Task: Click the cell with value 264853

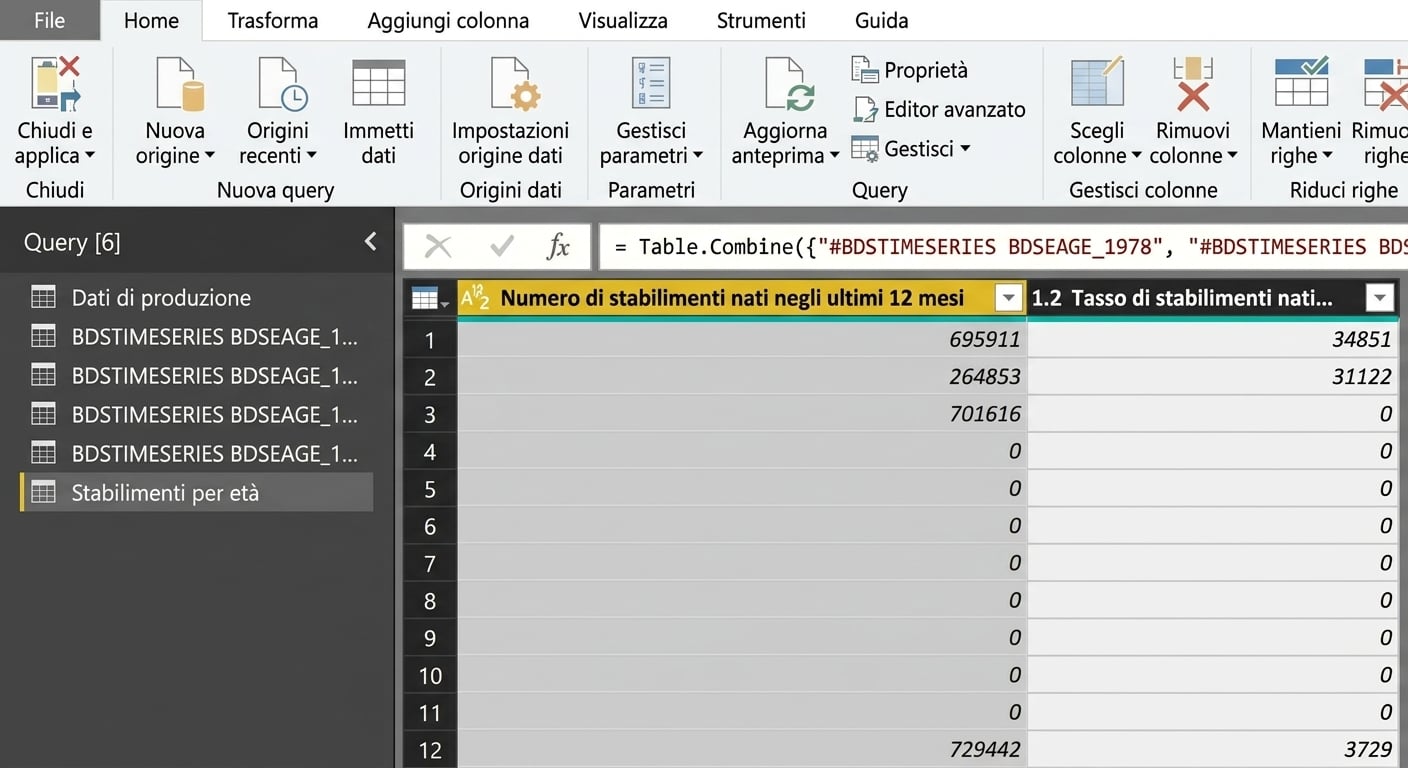Action: pos(742,377)
